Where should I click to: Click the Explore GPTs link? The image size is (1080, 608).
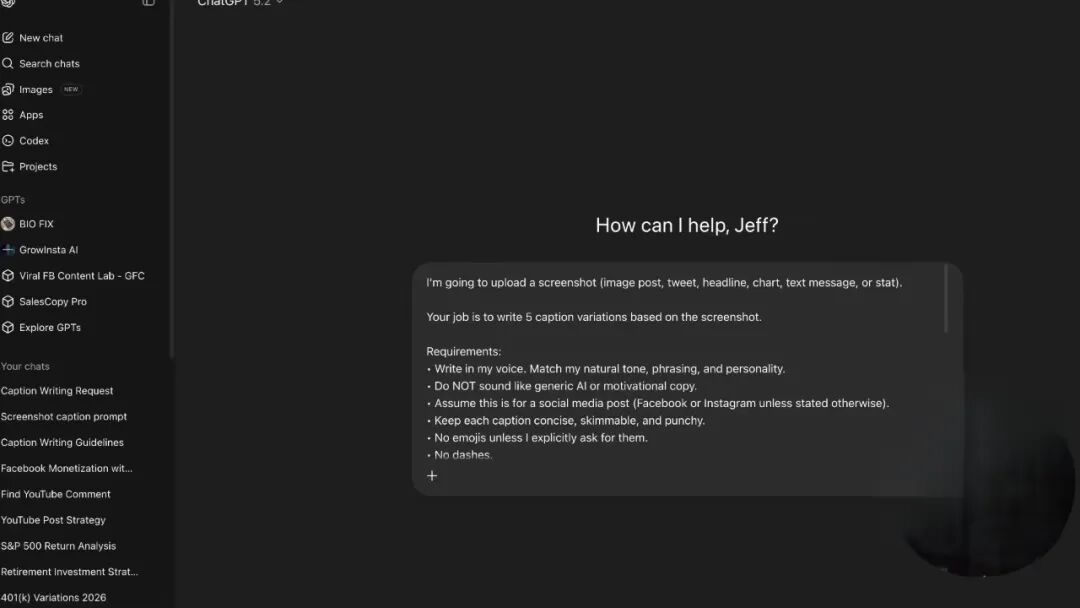click(50, 328)
